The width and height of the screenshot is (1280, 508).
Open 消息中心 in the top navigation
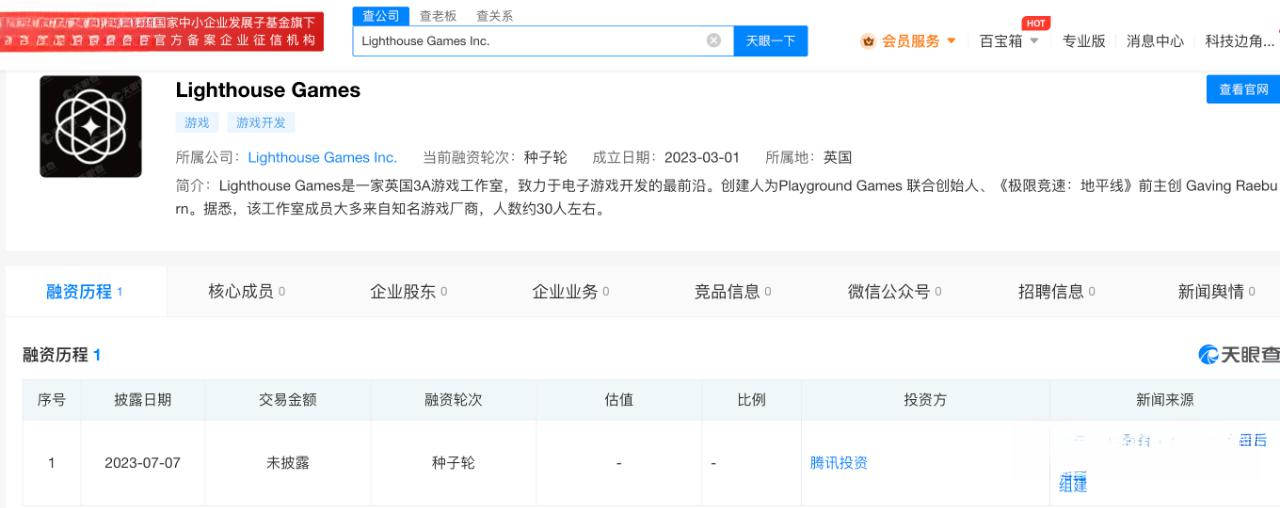pyautogui.click(x=1155, y=41)
